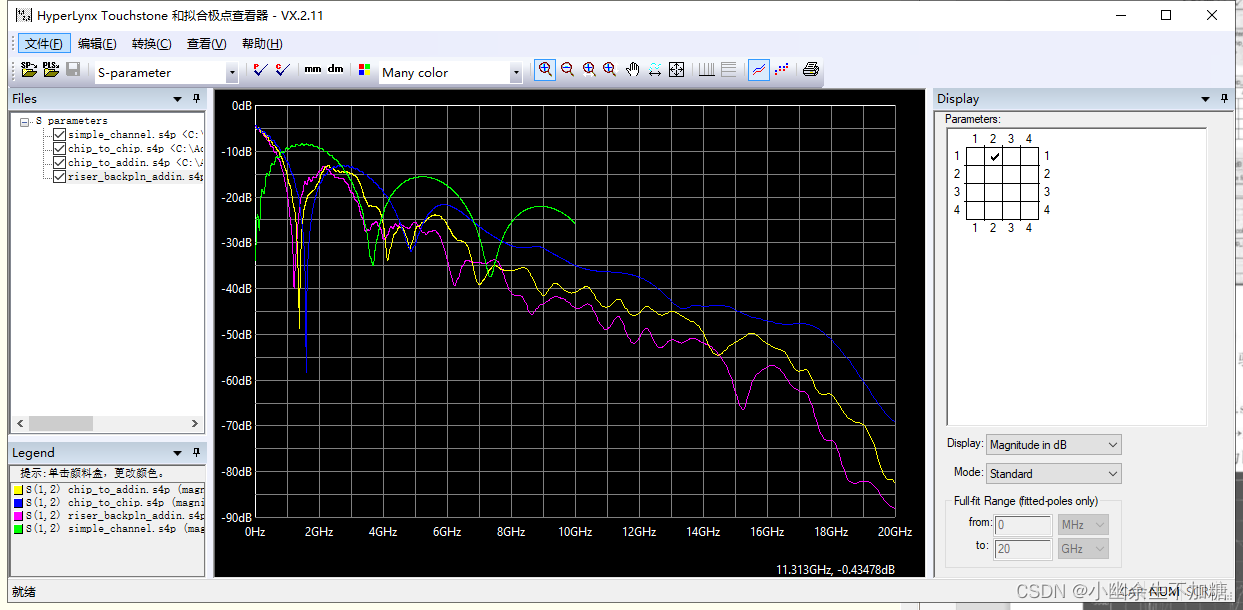
Task: Open the Many color dropdown
Action: [x=516, y=72]
